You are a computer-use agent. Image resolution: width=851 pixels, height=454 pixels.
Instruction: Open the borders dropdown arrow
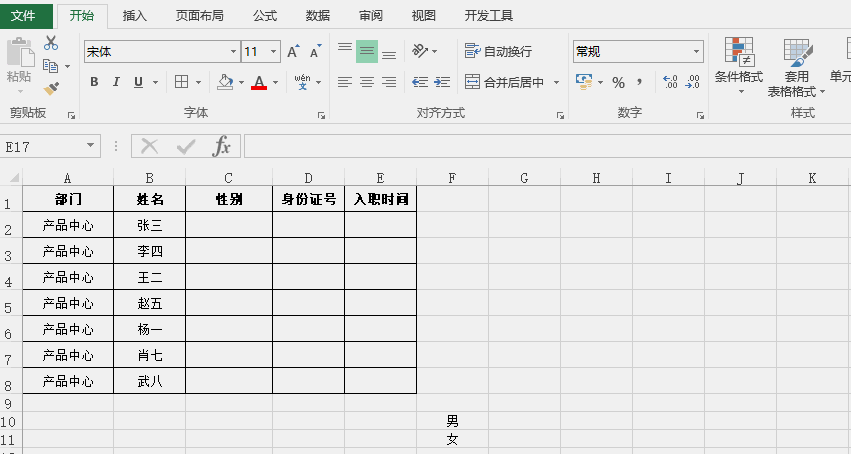[198, 82]
